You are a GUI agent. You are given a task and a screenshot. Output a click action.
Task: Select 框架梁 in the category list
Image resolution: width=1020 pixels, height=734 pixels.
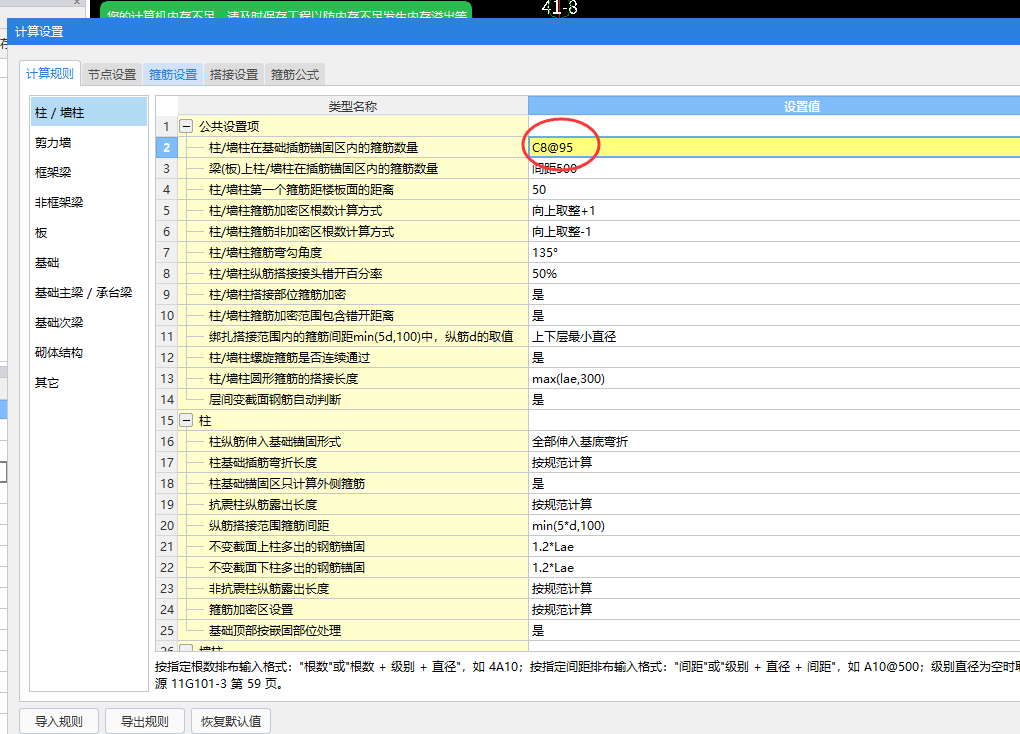pyautogui.click(x=89, y=172)
